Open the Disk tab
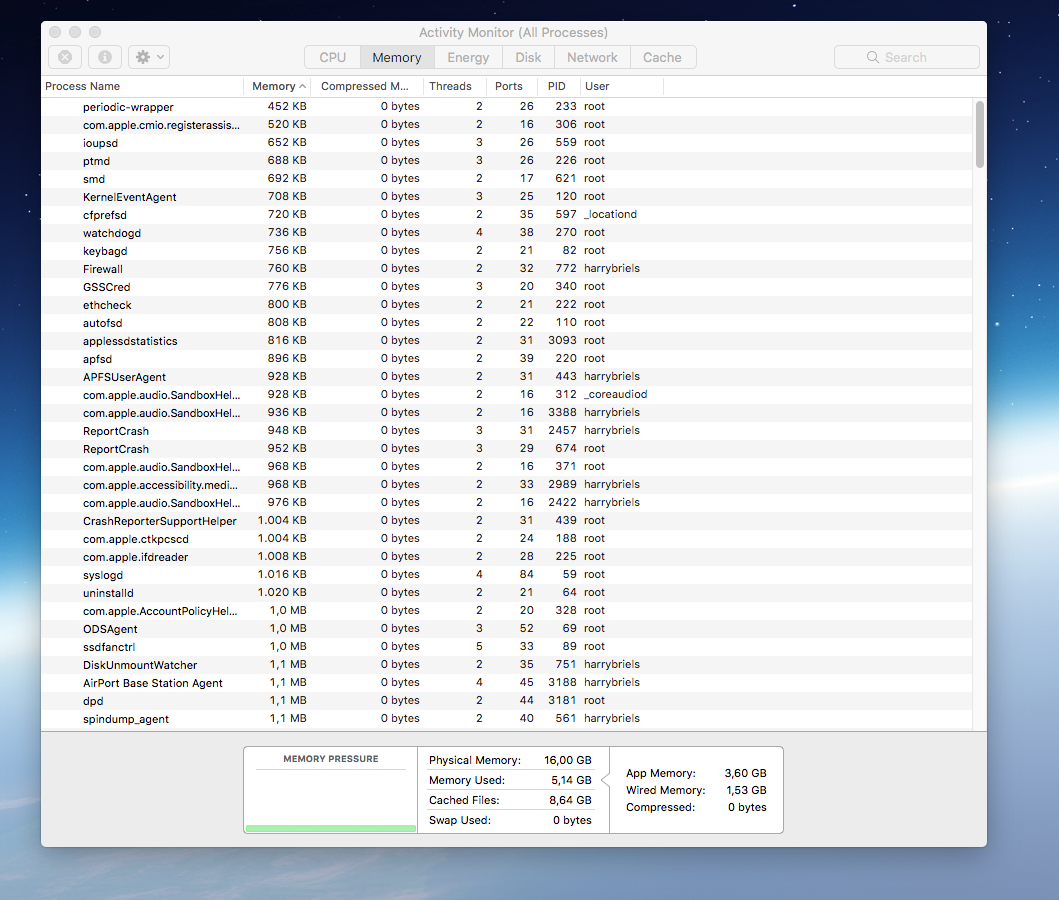The height and width of the screenshot is (900, 1059). pyautogui.click(x=528, y=57)
